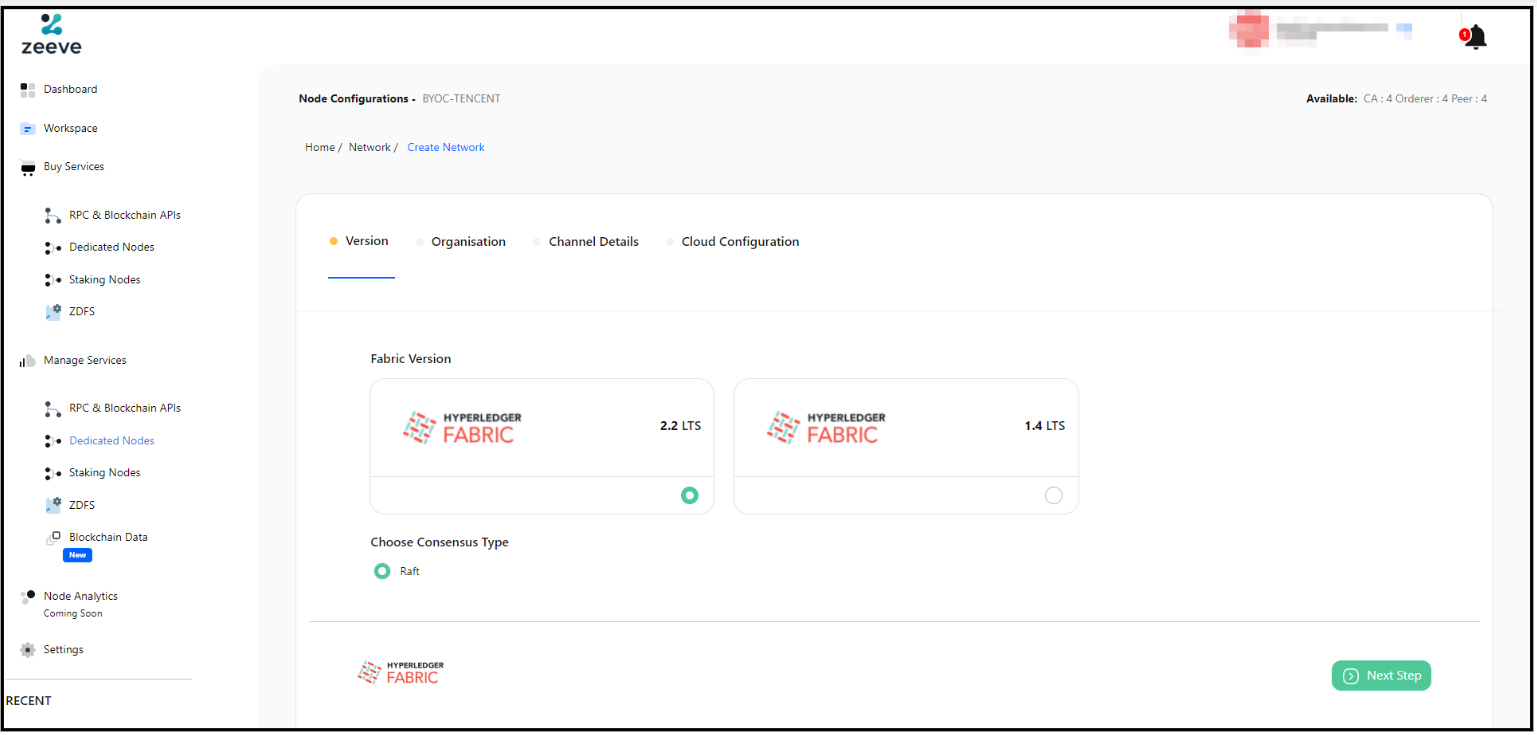This screenshot has height=735, width=1537.
Task: Collapse the Buy Services section
Action: click(75, 166)
